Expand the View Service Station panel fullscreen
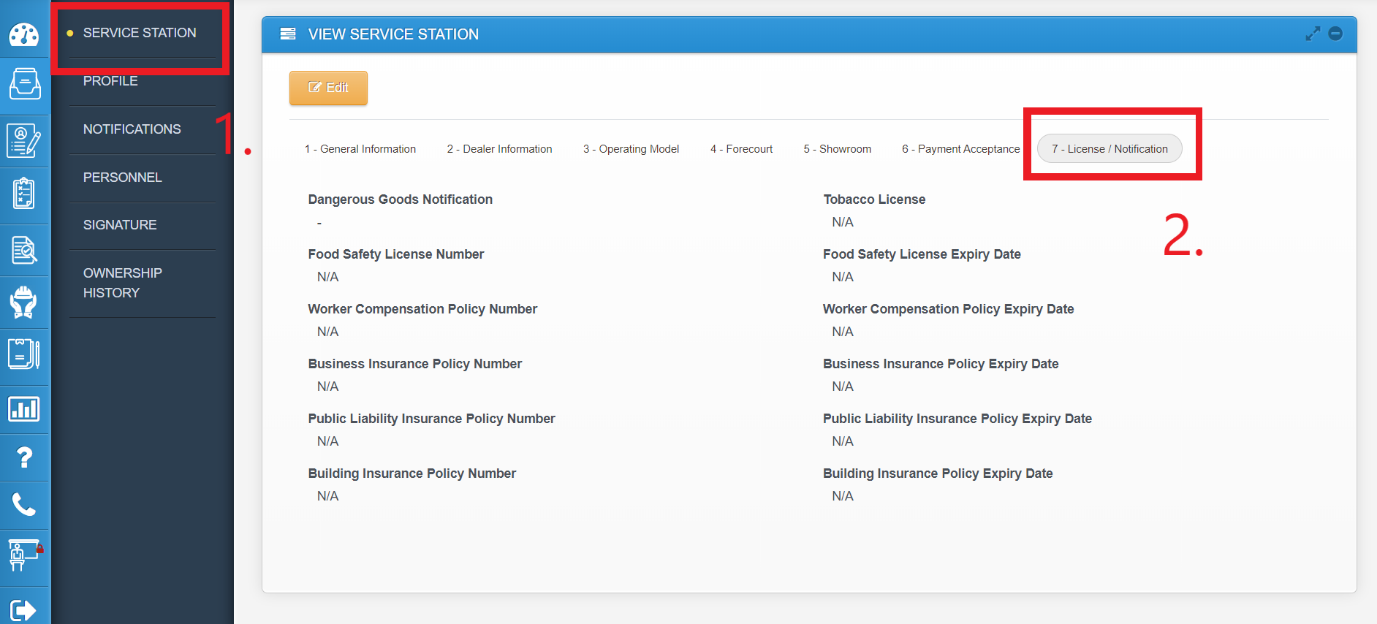The height and width of the screenshot is (624, 1377). 1313,34
